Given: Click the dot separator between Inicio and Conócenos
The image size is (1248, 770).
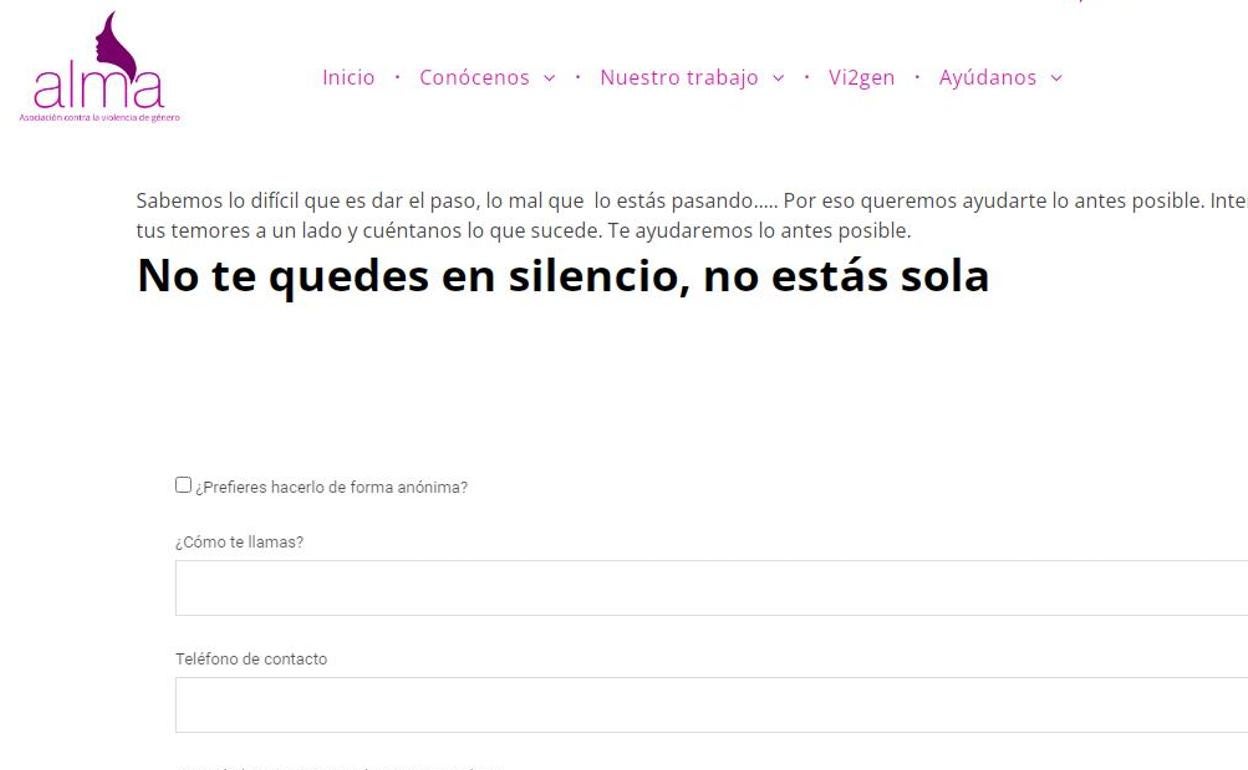Looking at the screenshot, I should click(x=397, y=78).
